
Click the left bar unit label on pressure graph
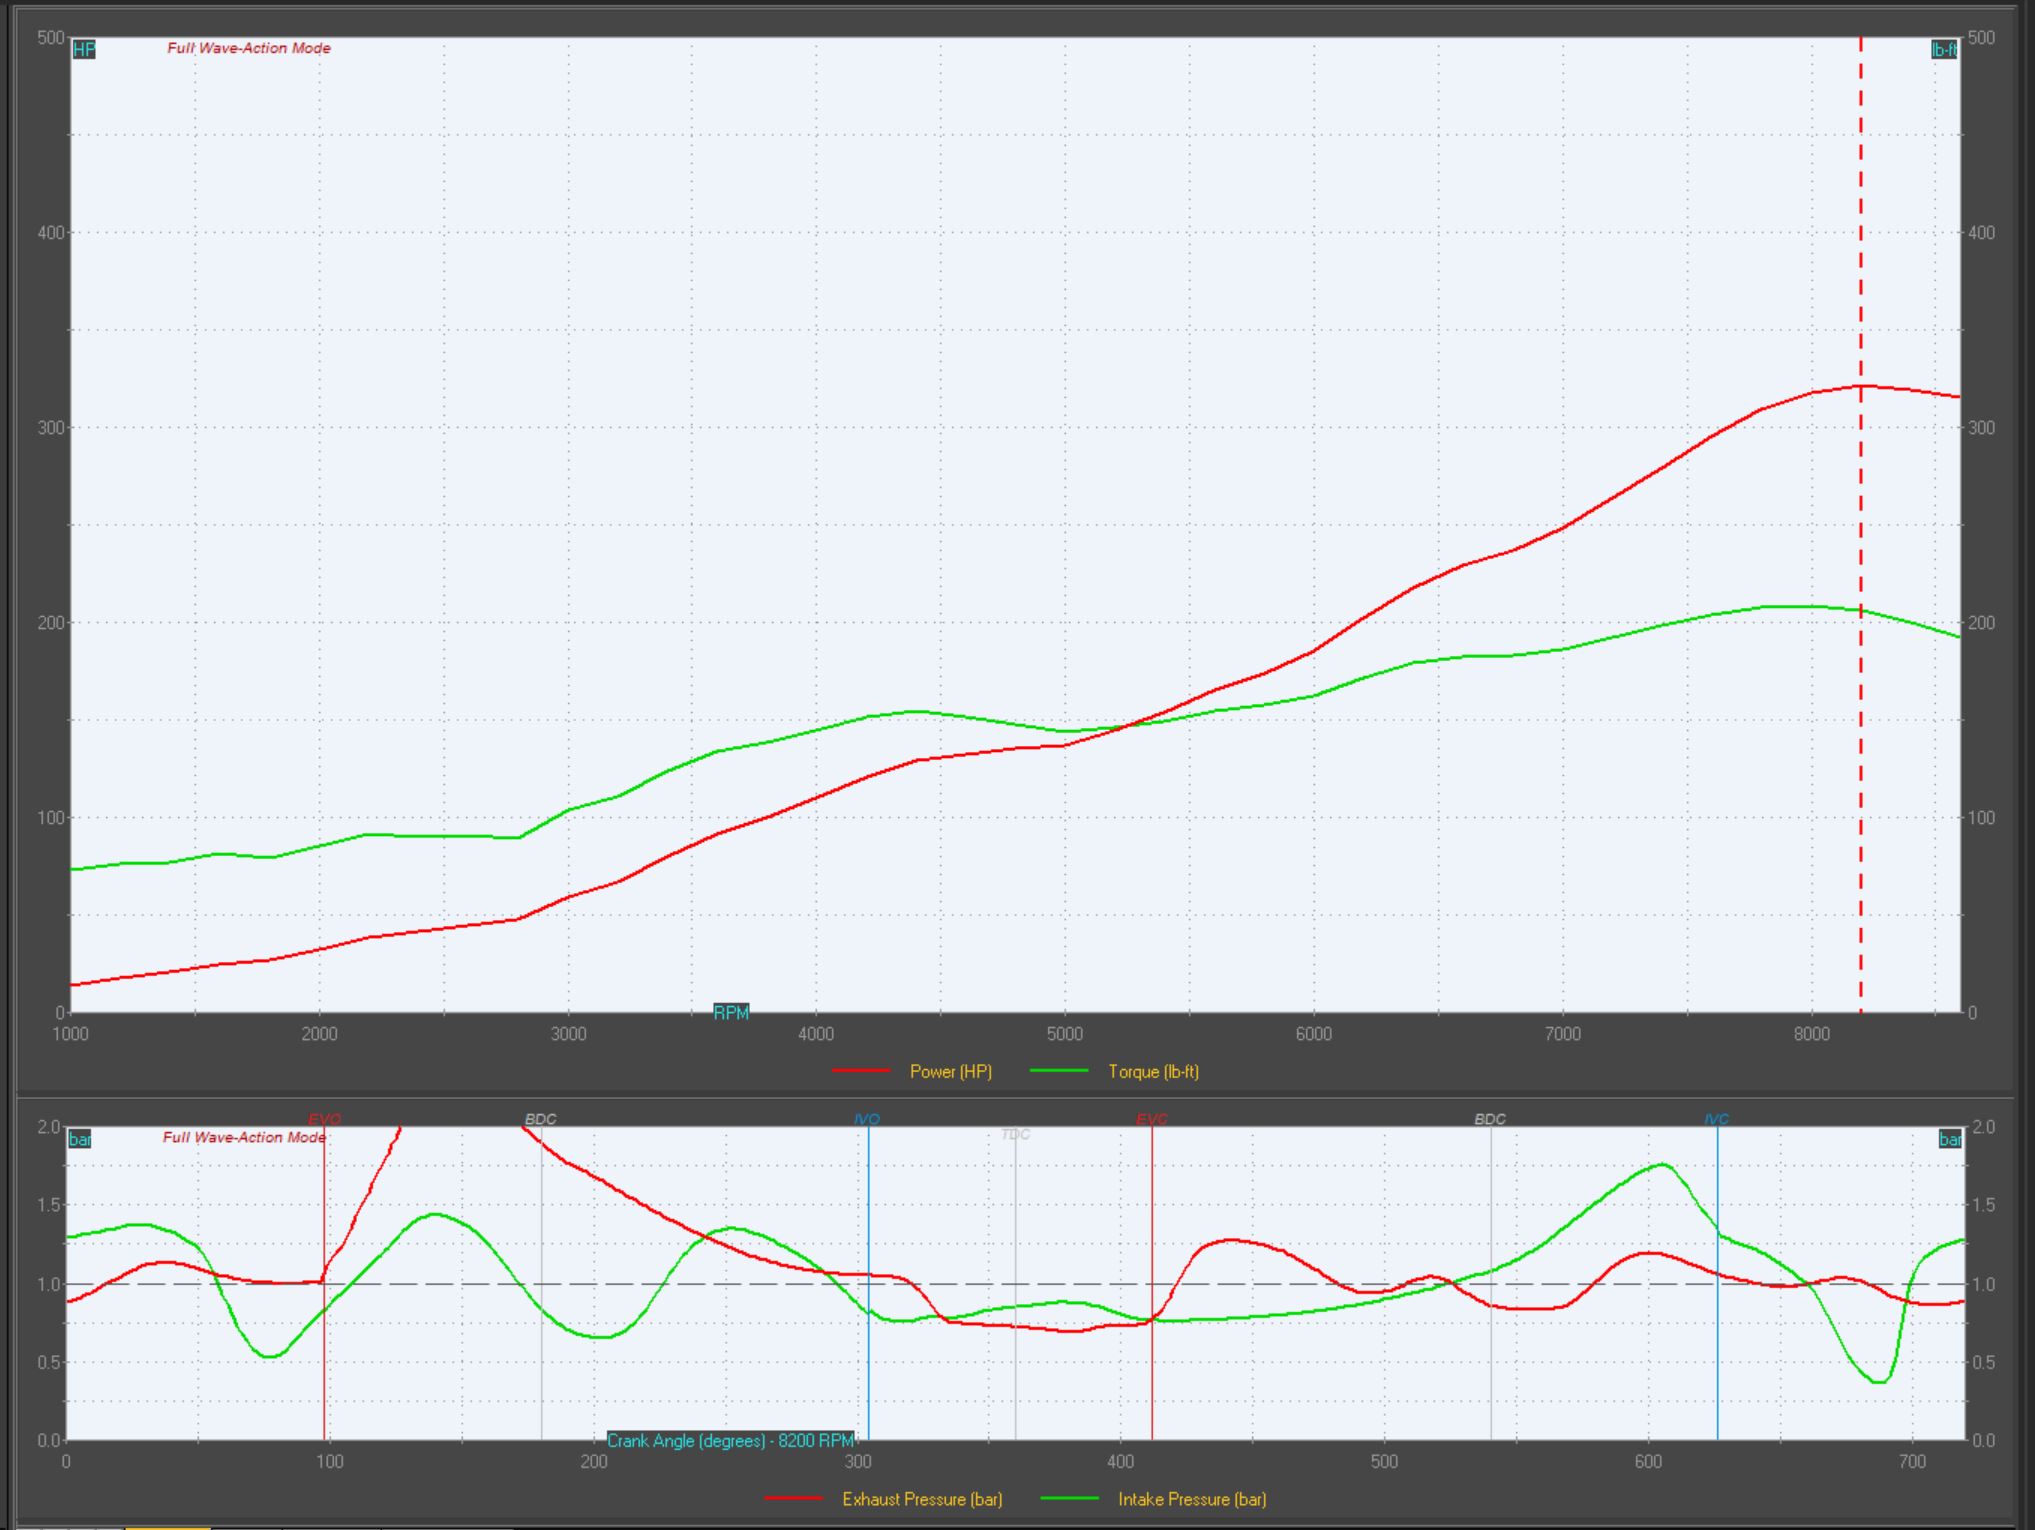point(79,1139)
